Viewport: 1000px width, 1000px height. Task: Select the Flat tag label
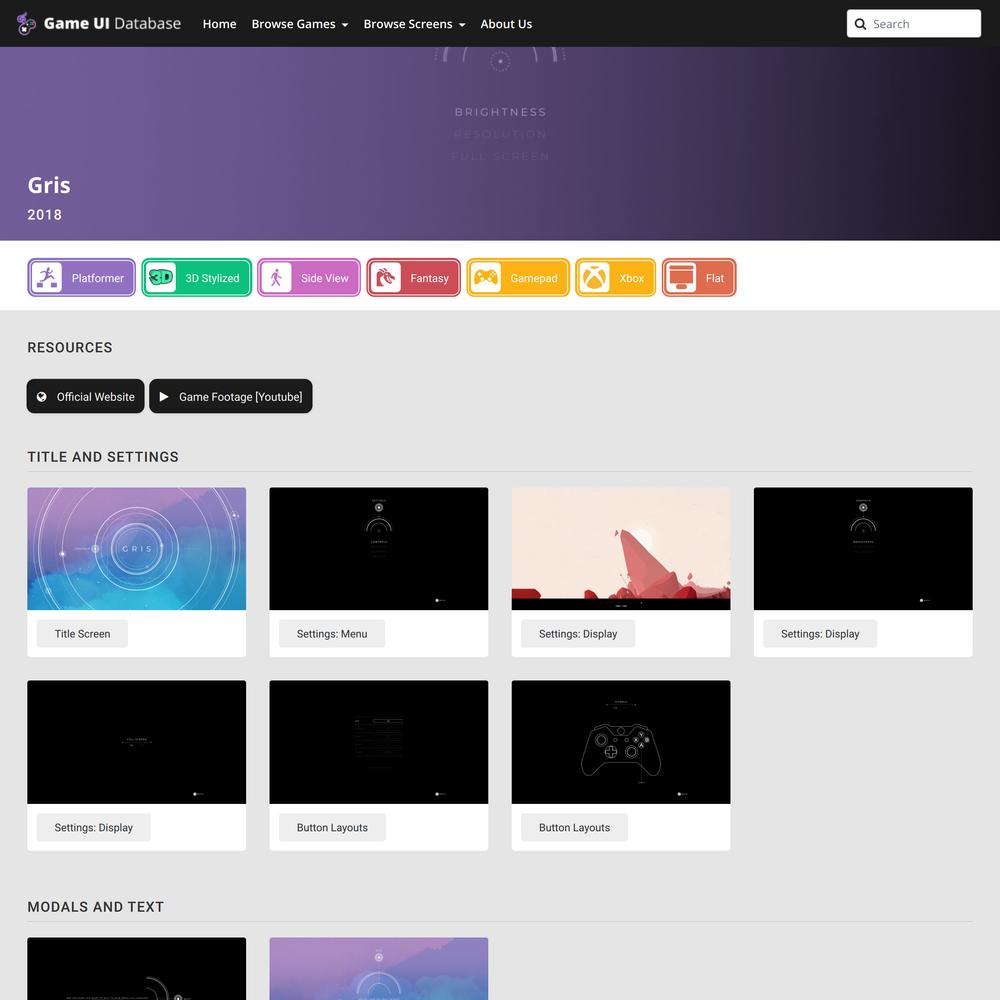(714, 278)
